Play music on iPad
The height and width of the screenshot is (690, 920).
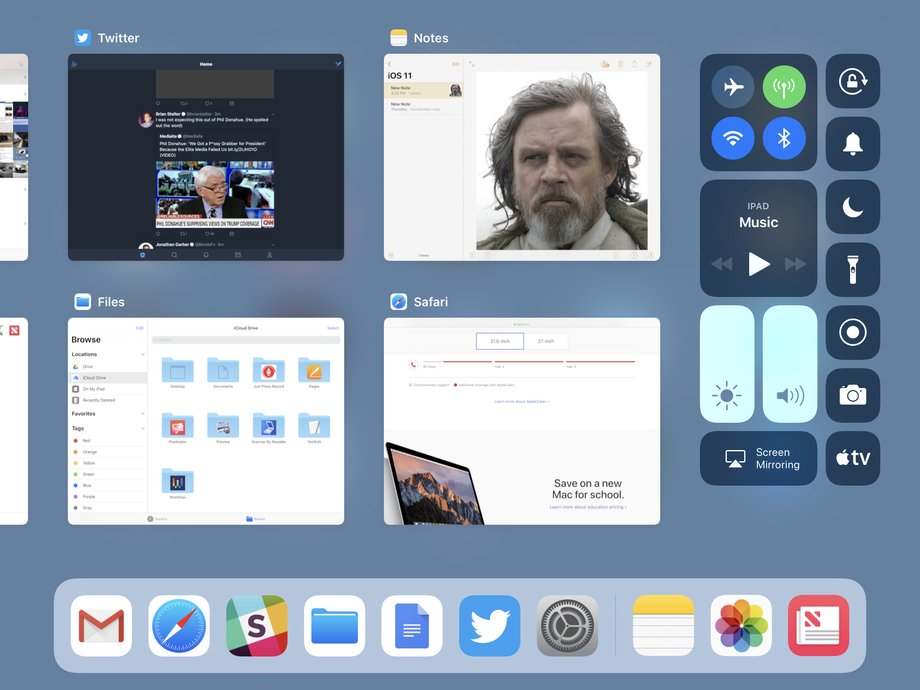(759, 264)
